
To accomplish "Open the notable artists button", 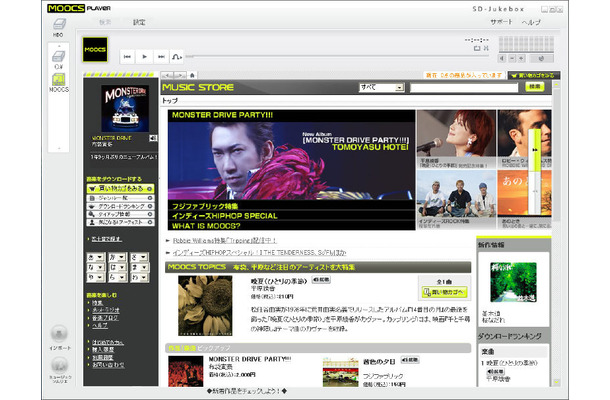I will [120, 223].
